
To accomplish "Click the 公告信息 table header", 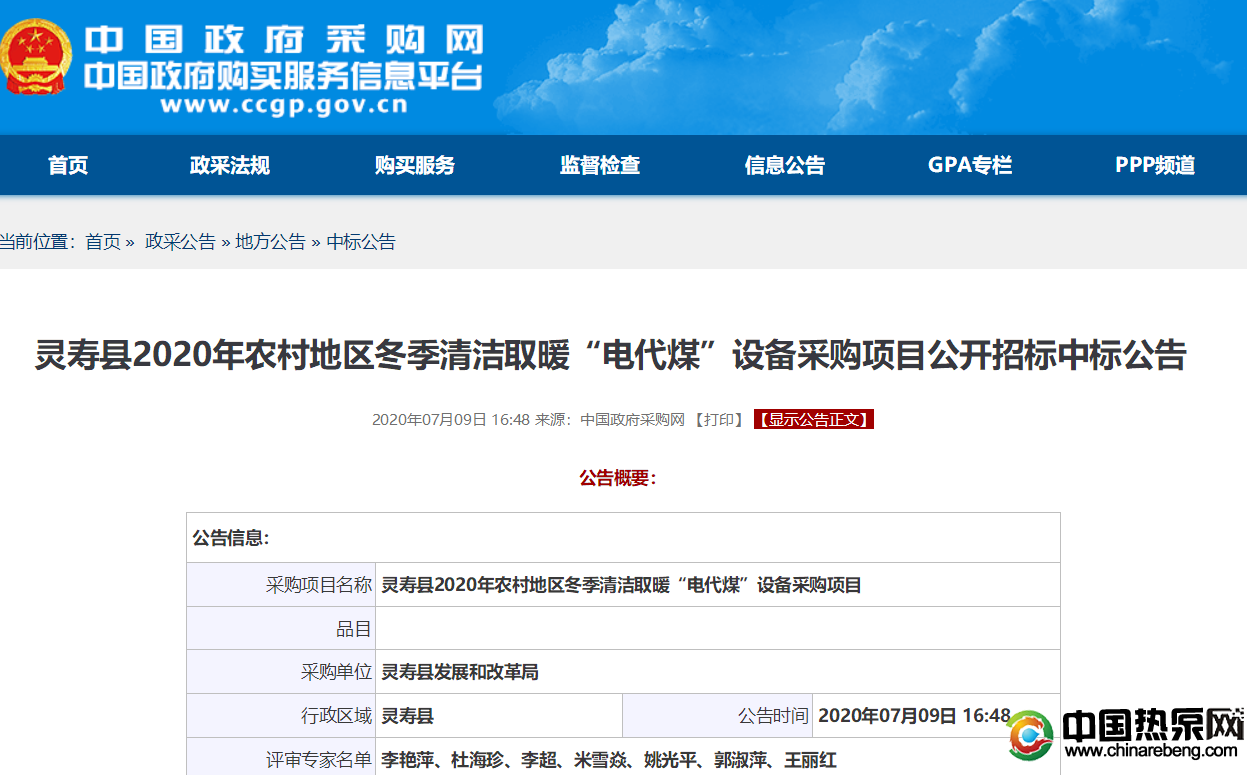I will [623, 538].
